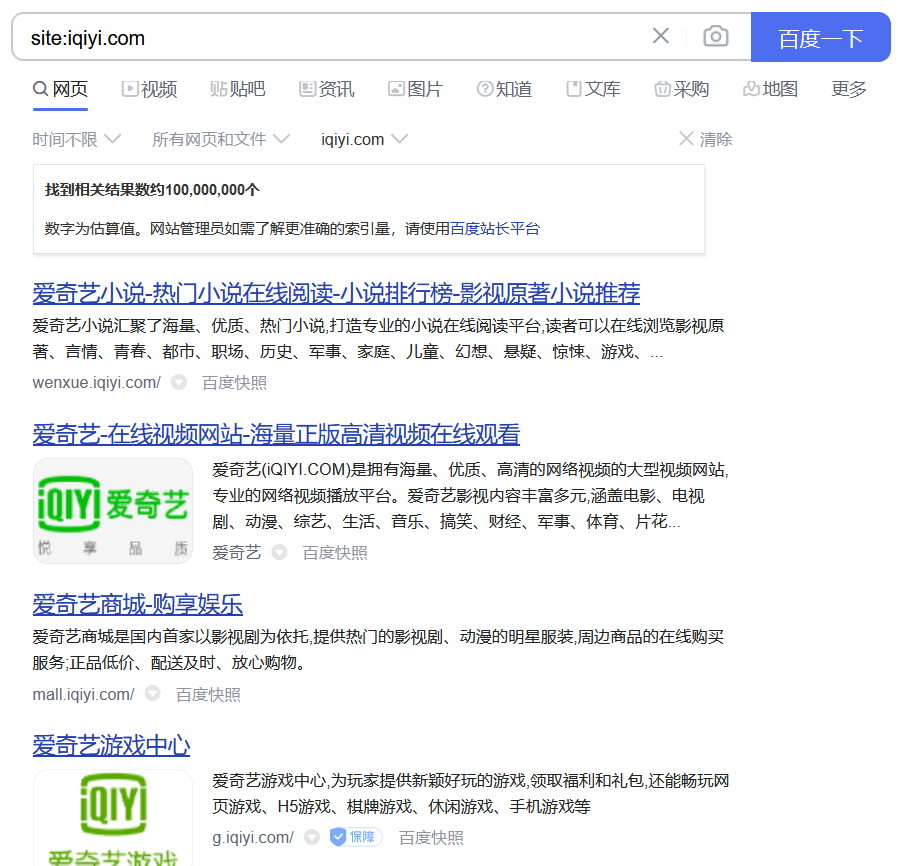Click the g.iqiyi.com/ URL
Viewport: 898px width, 866px height.
(253, 837)
